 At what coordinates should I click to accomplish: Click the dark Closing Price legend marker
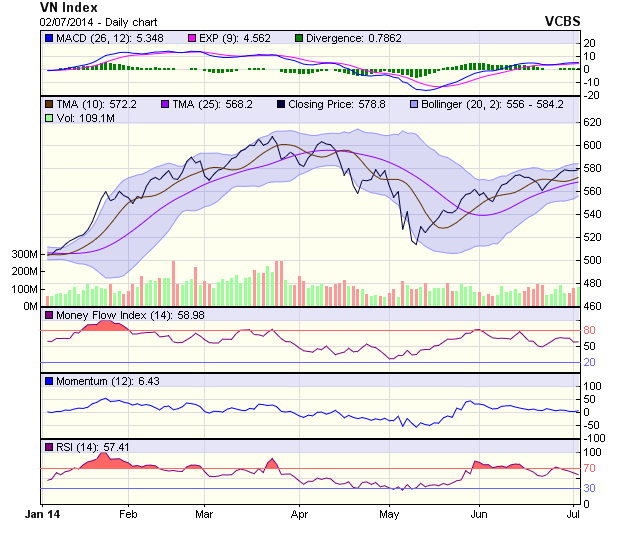pos(281,104)
